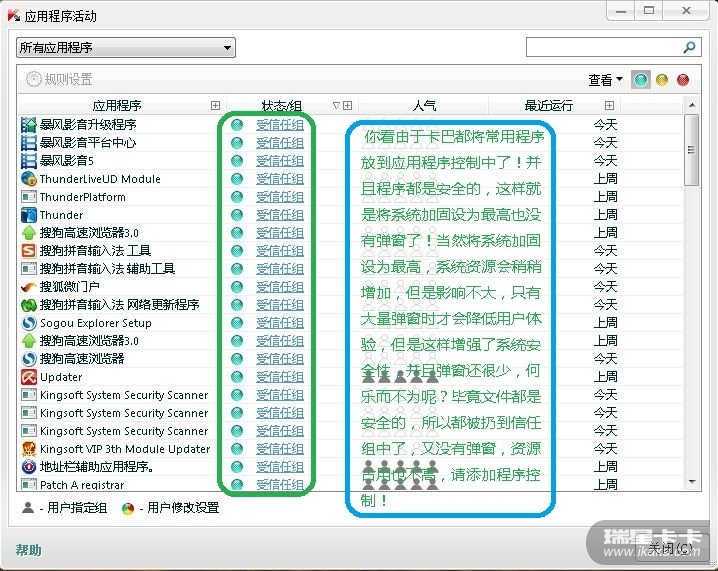The image size is (718, 571).
Task: Sort by the 最近运行 column header
Action: [549, 106]
